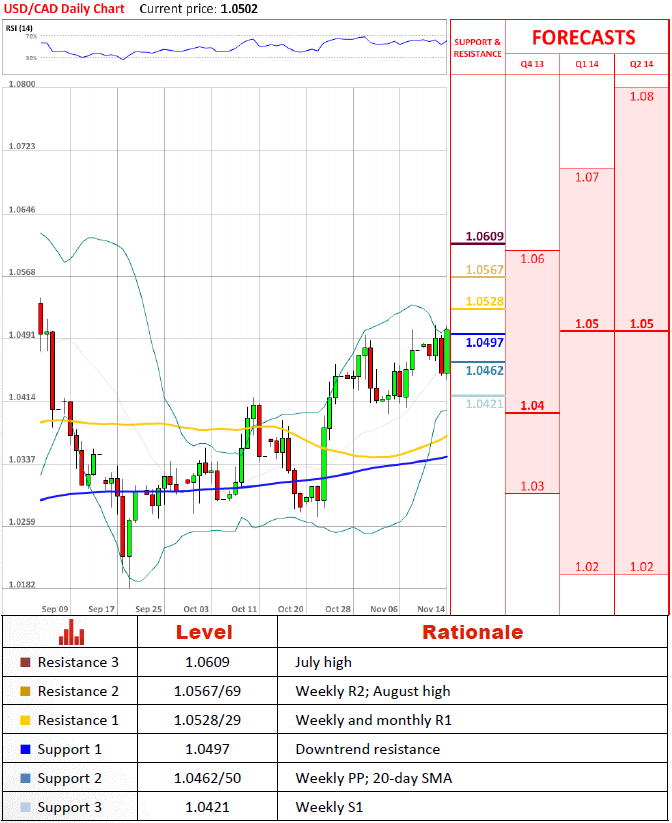Click the 1.08 forecast value in Q2 14
Screen dimensions: 672x823
click(x=642, y=96)
